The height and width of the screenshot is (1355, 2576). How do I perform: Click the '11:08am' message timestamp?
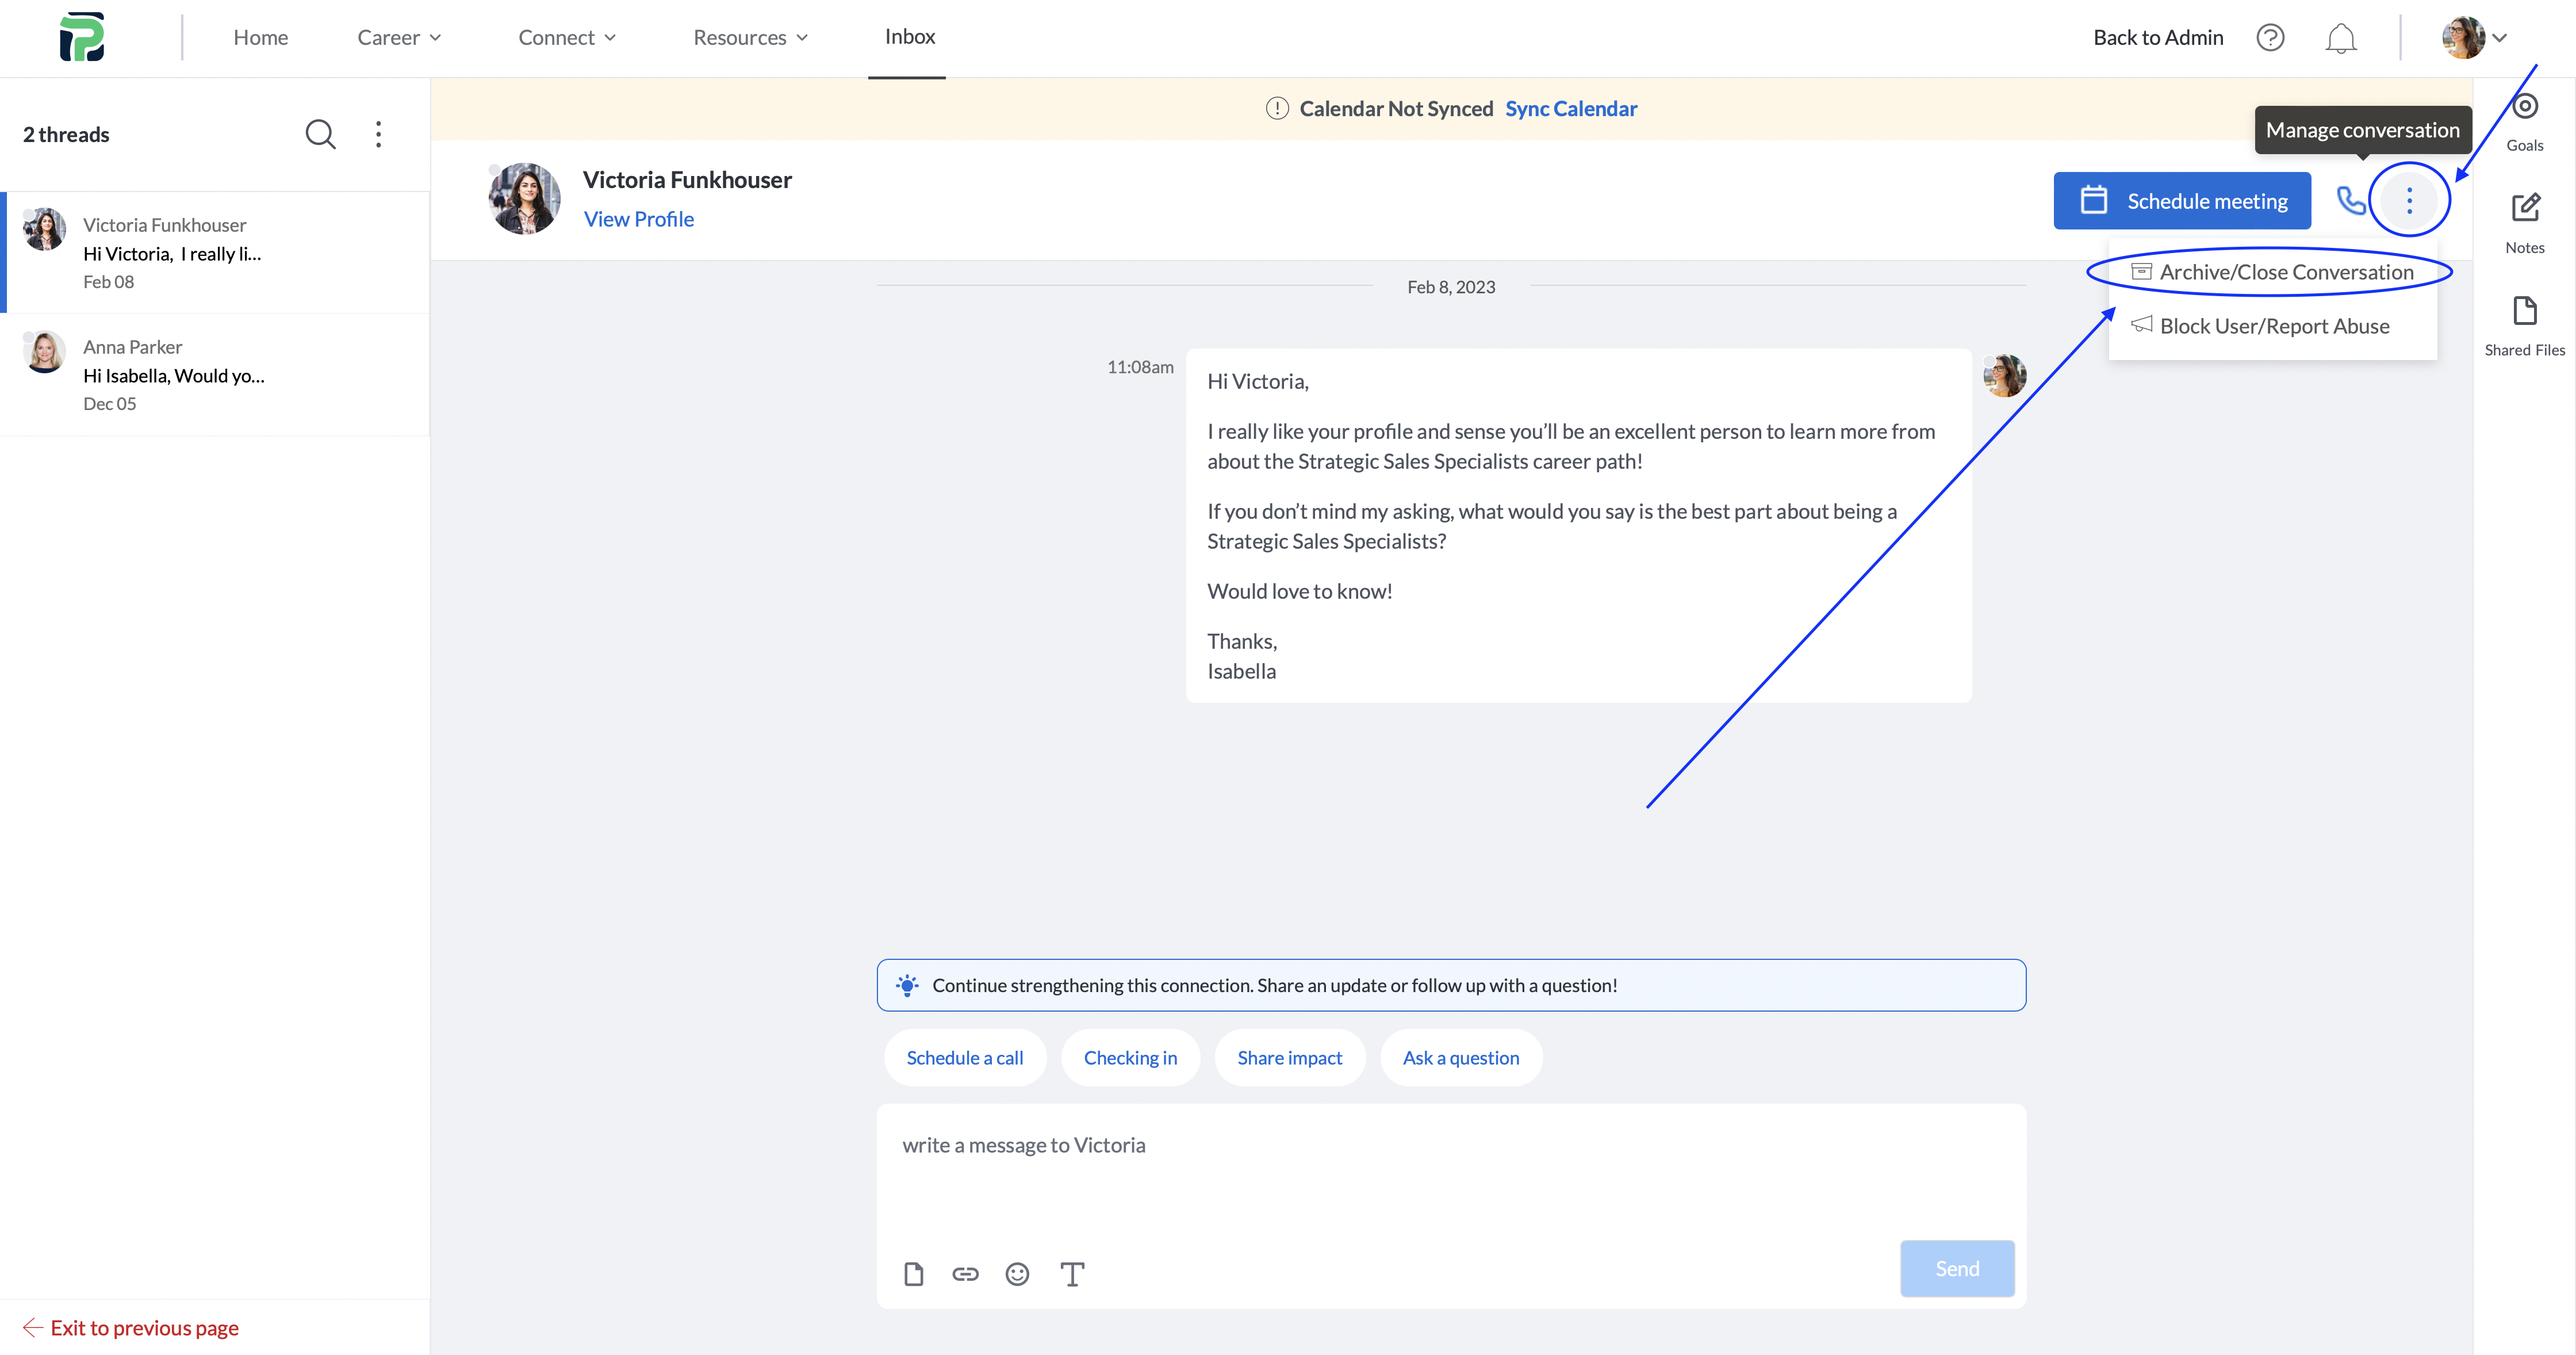coord(1140,367)
